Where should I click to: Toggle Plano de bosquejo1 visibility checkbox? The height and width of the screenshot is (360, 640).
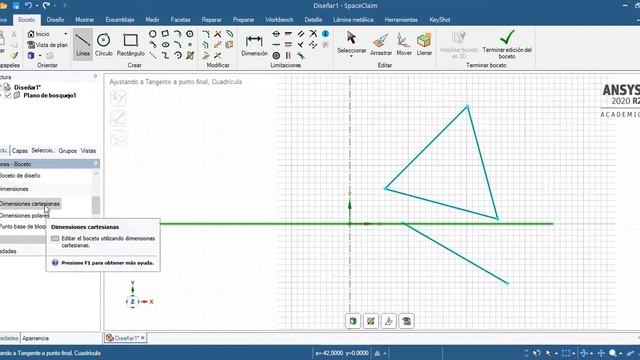click(x=8, y=95)
